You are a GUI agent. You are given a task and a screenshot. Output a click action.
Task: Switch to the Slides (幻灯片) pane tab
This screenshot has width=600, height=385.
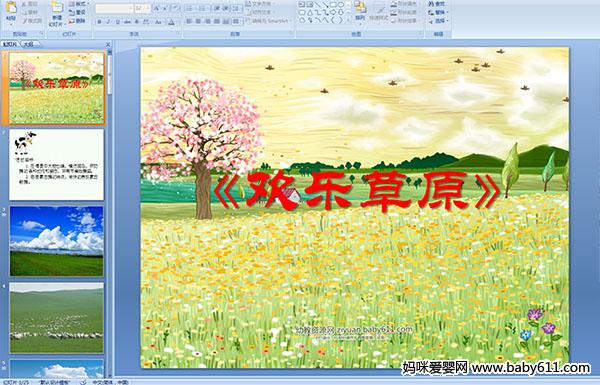(x=10, y=44)
